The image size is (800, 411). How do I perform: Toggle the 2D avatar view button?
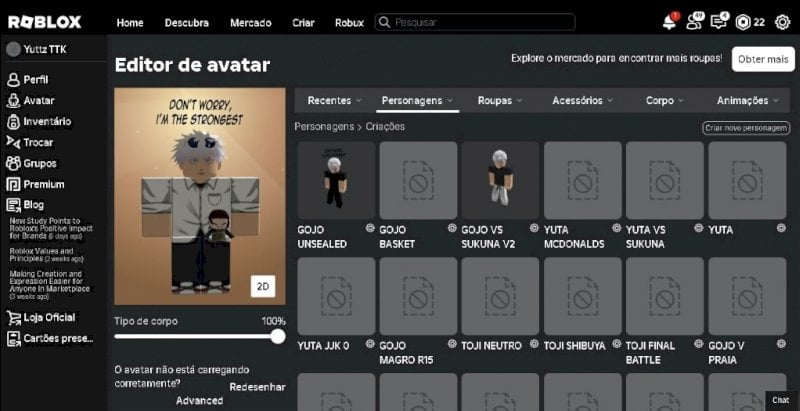pyautogui.click(x=263, y=286)
